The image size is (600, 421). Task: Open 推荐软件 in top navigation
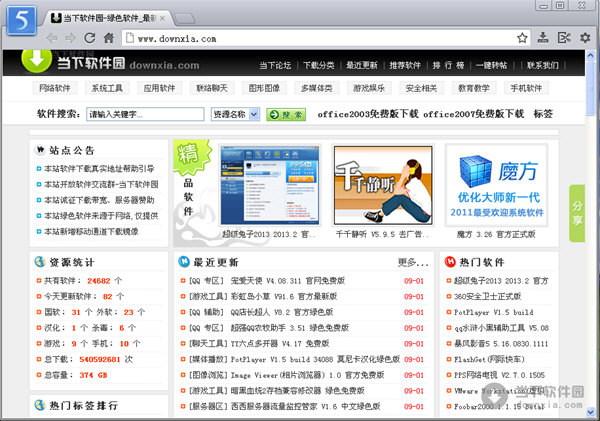[405, 65]
